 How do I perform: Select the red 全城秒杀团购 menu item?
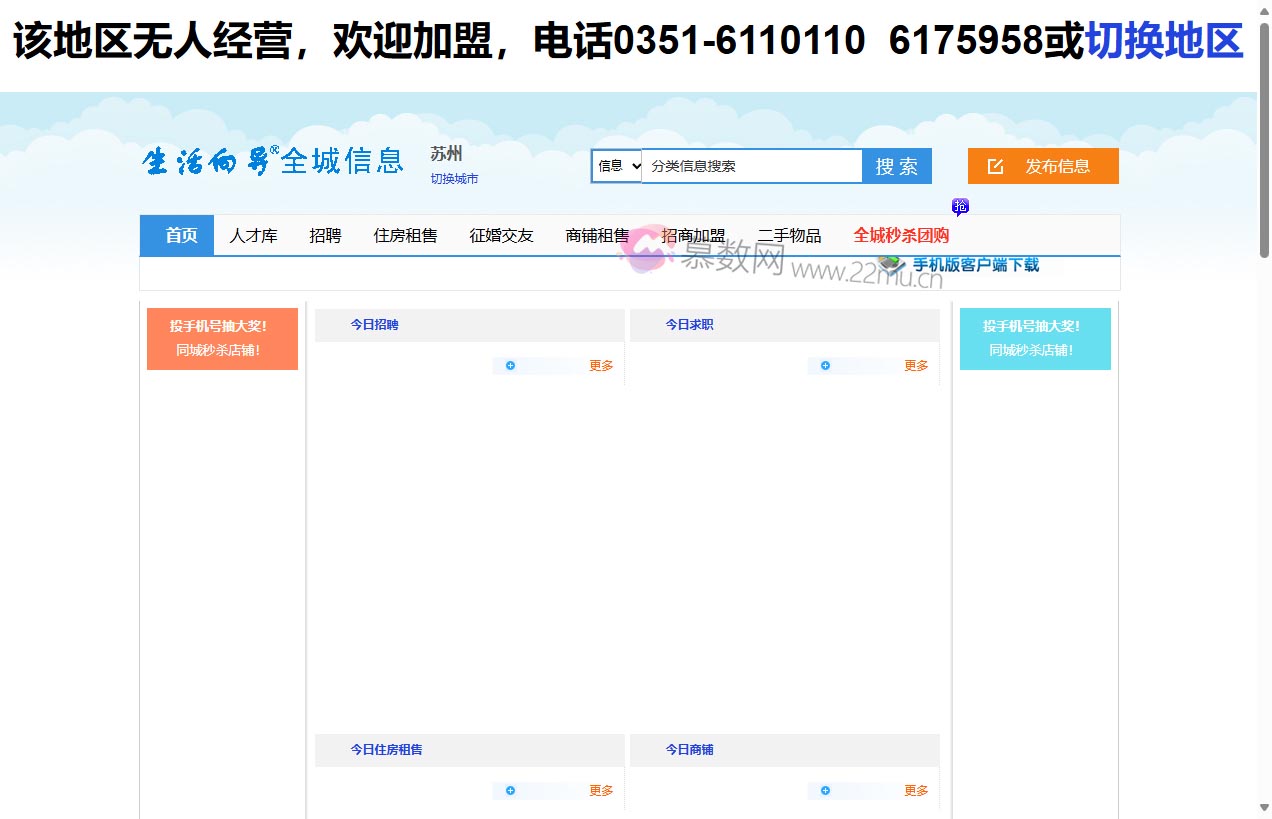[902, 235]
